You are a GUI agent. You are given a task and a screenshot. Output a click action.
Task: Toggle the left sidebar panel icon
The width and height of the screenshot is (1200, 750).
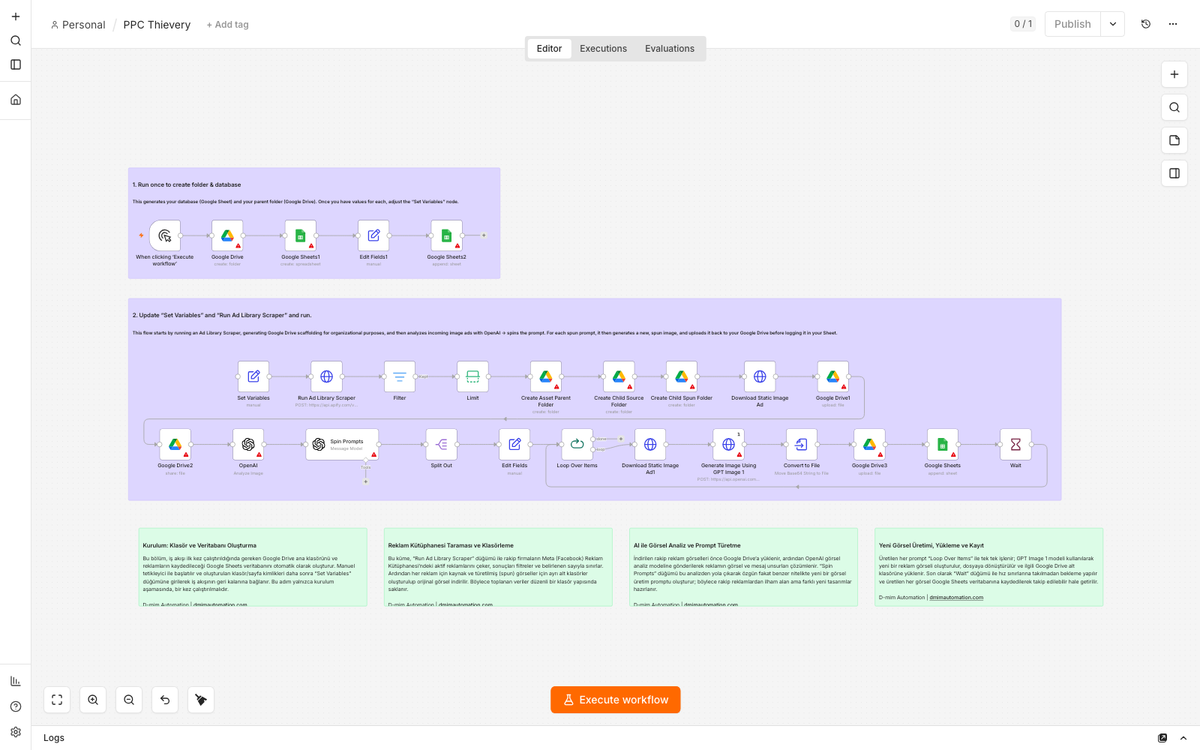15,65
